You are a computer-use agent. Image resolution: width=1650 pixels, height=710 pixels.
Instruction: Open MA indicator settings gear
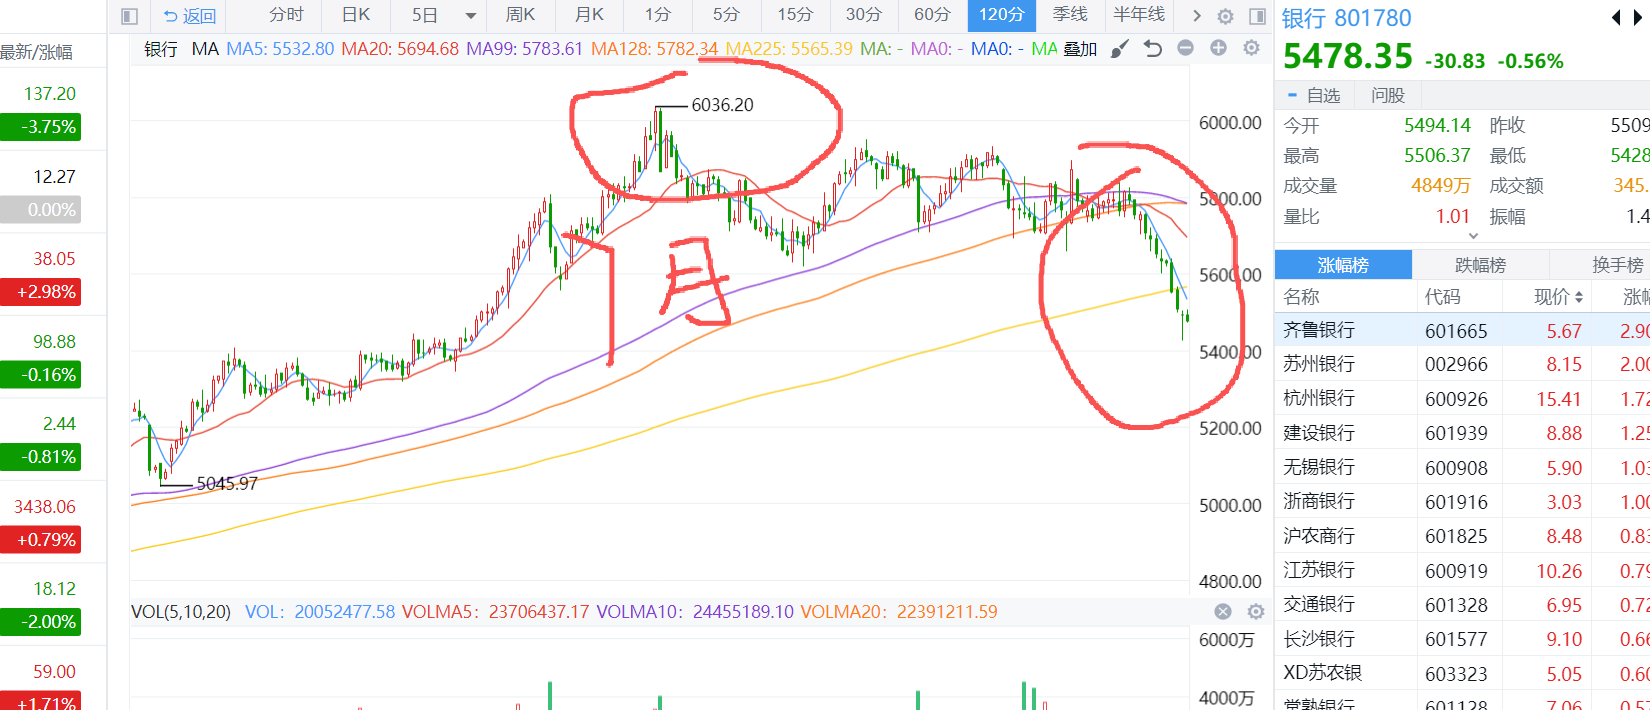1251,48
